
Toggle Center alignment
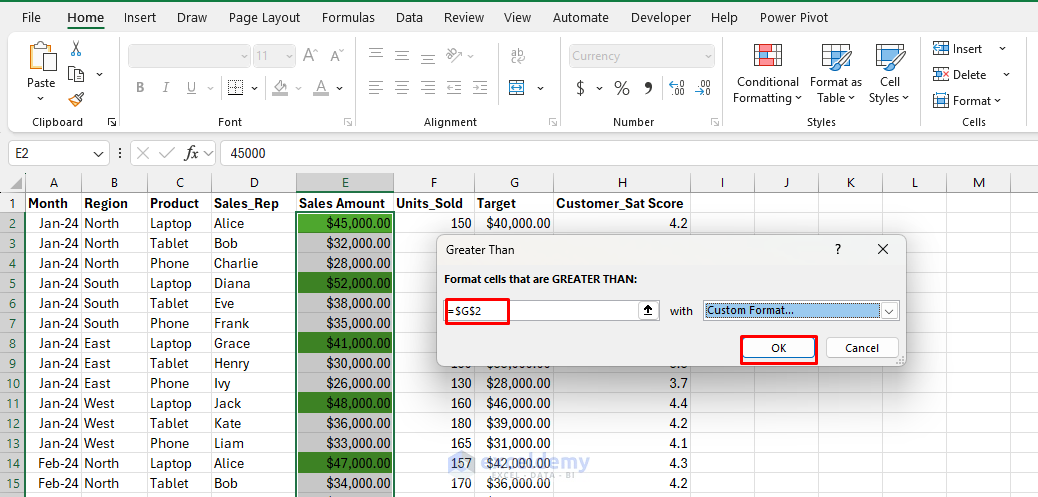click(402, 87)
